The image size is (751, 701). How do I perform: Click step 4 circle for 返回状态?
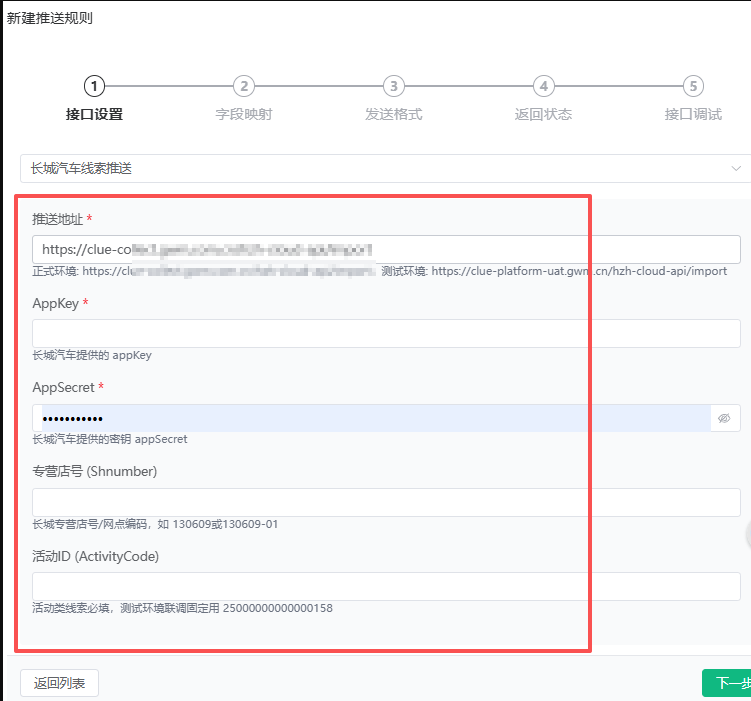click(x=544, y=86)
